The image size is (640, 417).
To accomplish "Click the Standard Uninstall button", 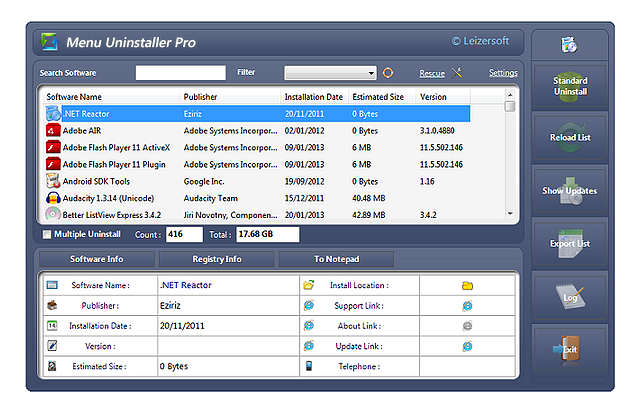I will (x=570, y=86).
